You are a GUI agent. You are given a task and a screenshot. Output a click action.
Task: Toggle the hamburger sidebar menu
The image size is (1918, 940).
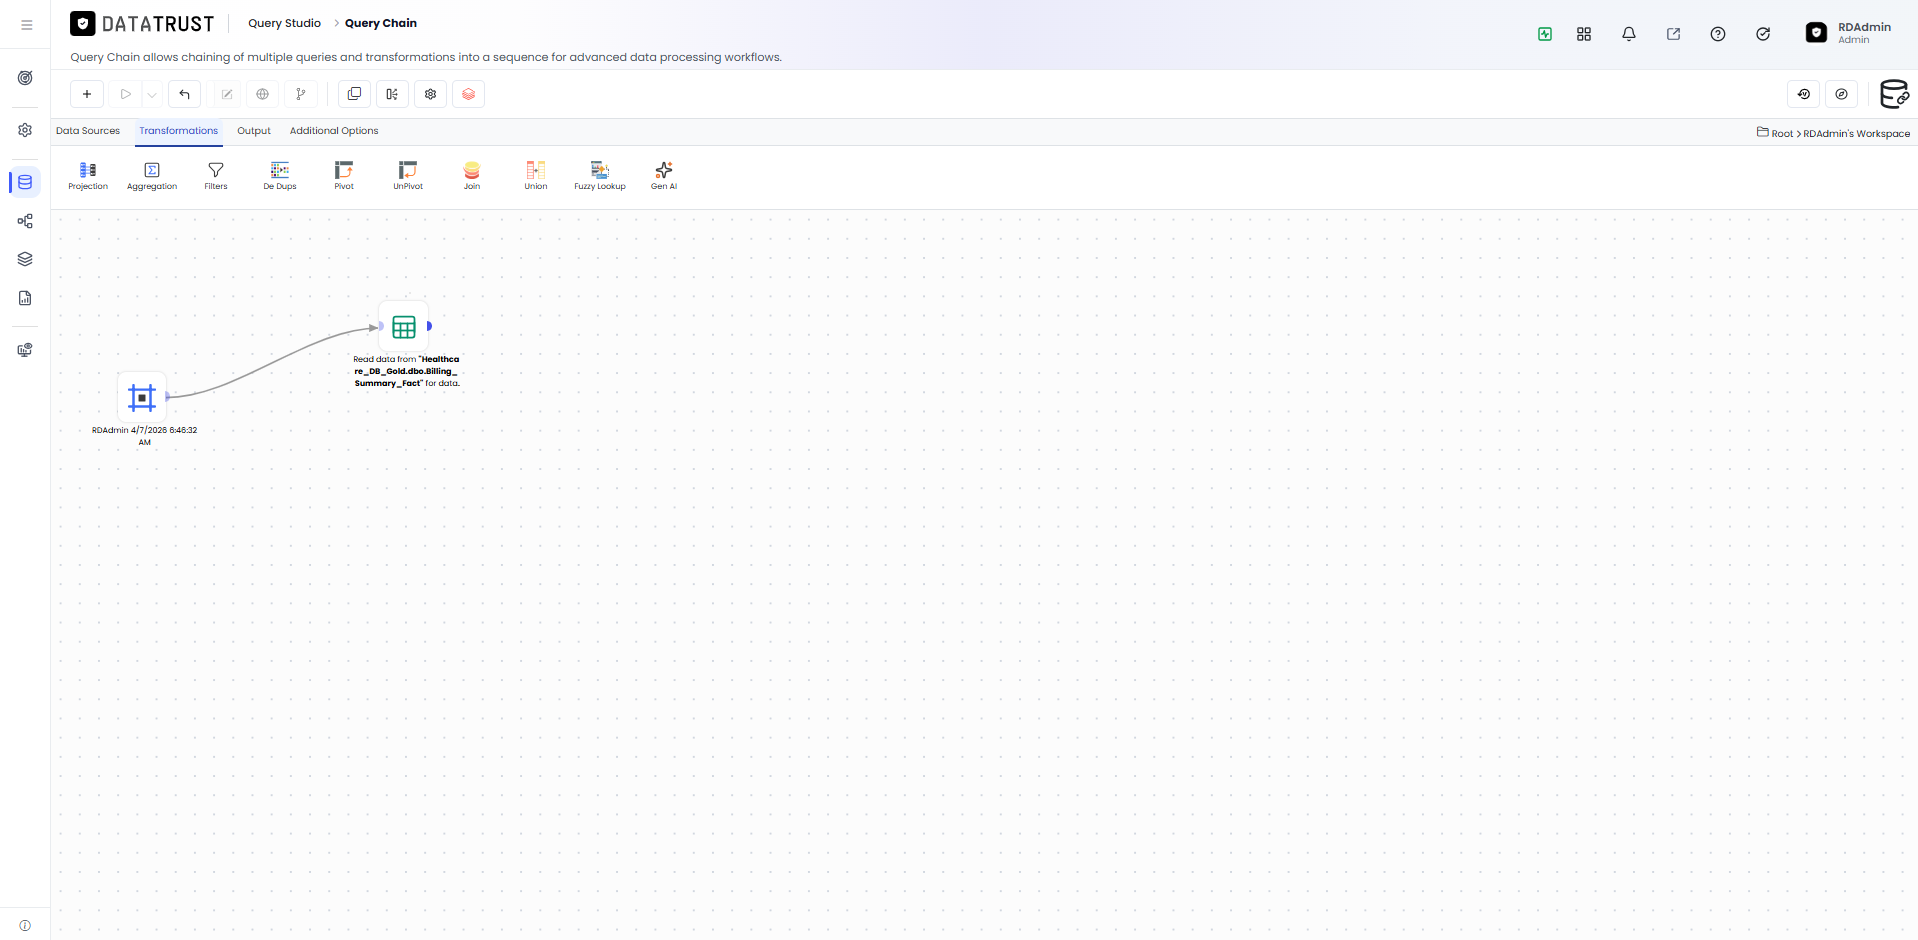[27, 25]
